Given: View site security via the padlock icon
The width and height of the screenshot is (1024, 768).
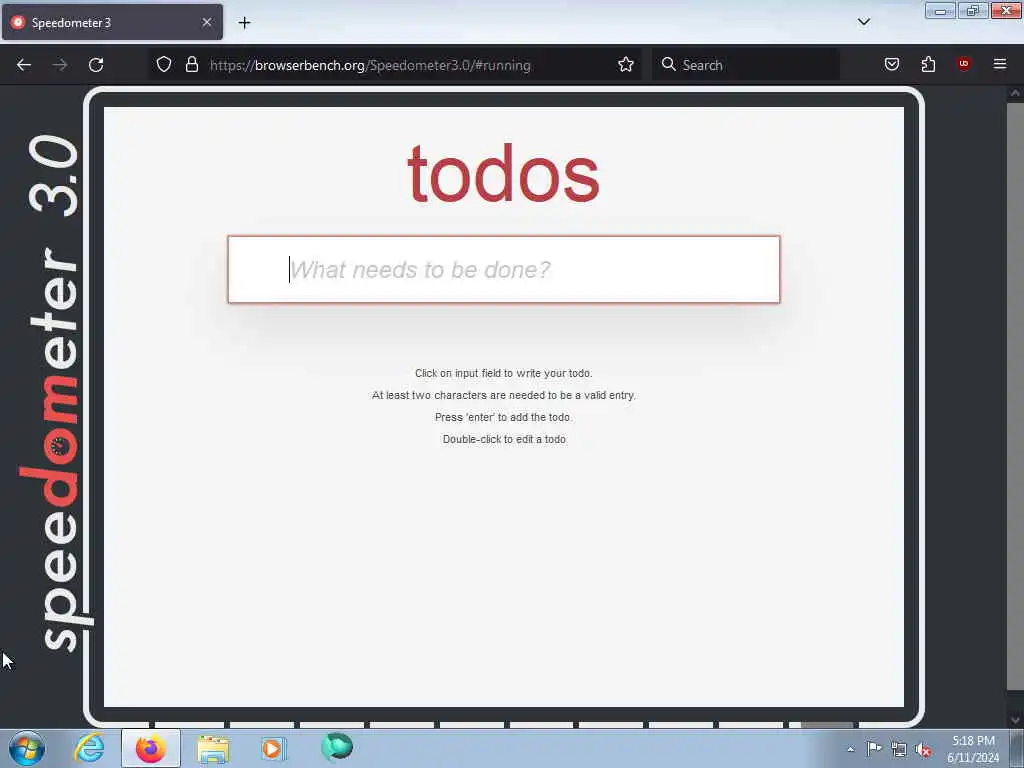Looking at the screenshot, I should pos(191,64).
